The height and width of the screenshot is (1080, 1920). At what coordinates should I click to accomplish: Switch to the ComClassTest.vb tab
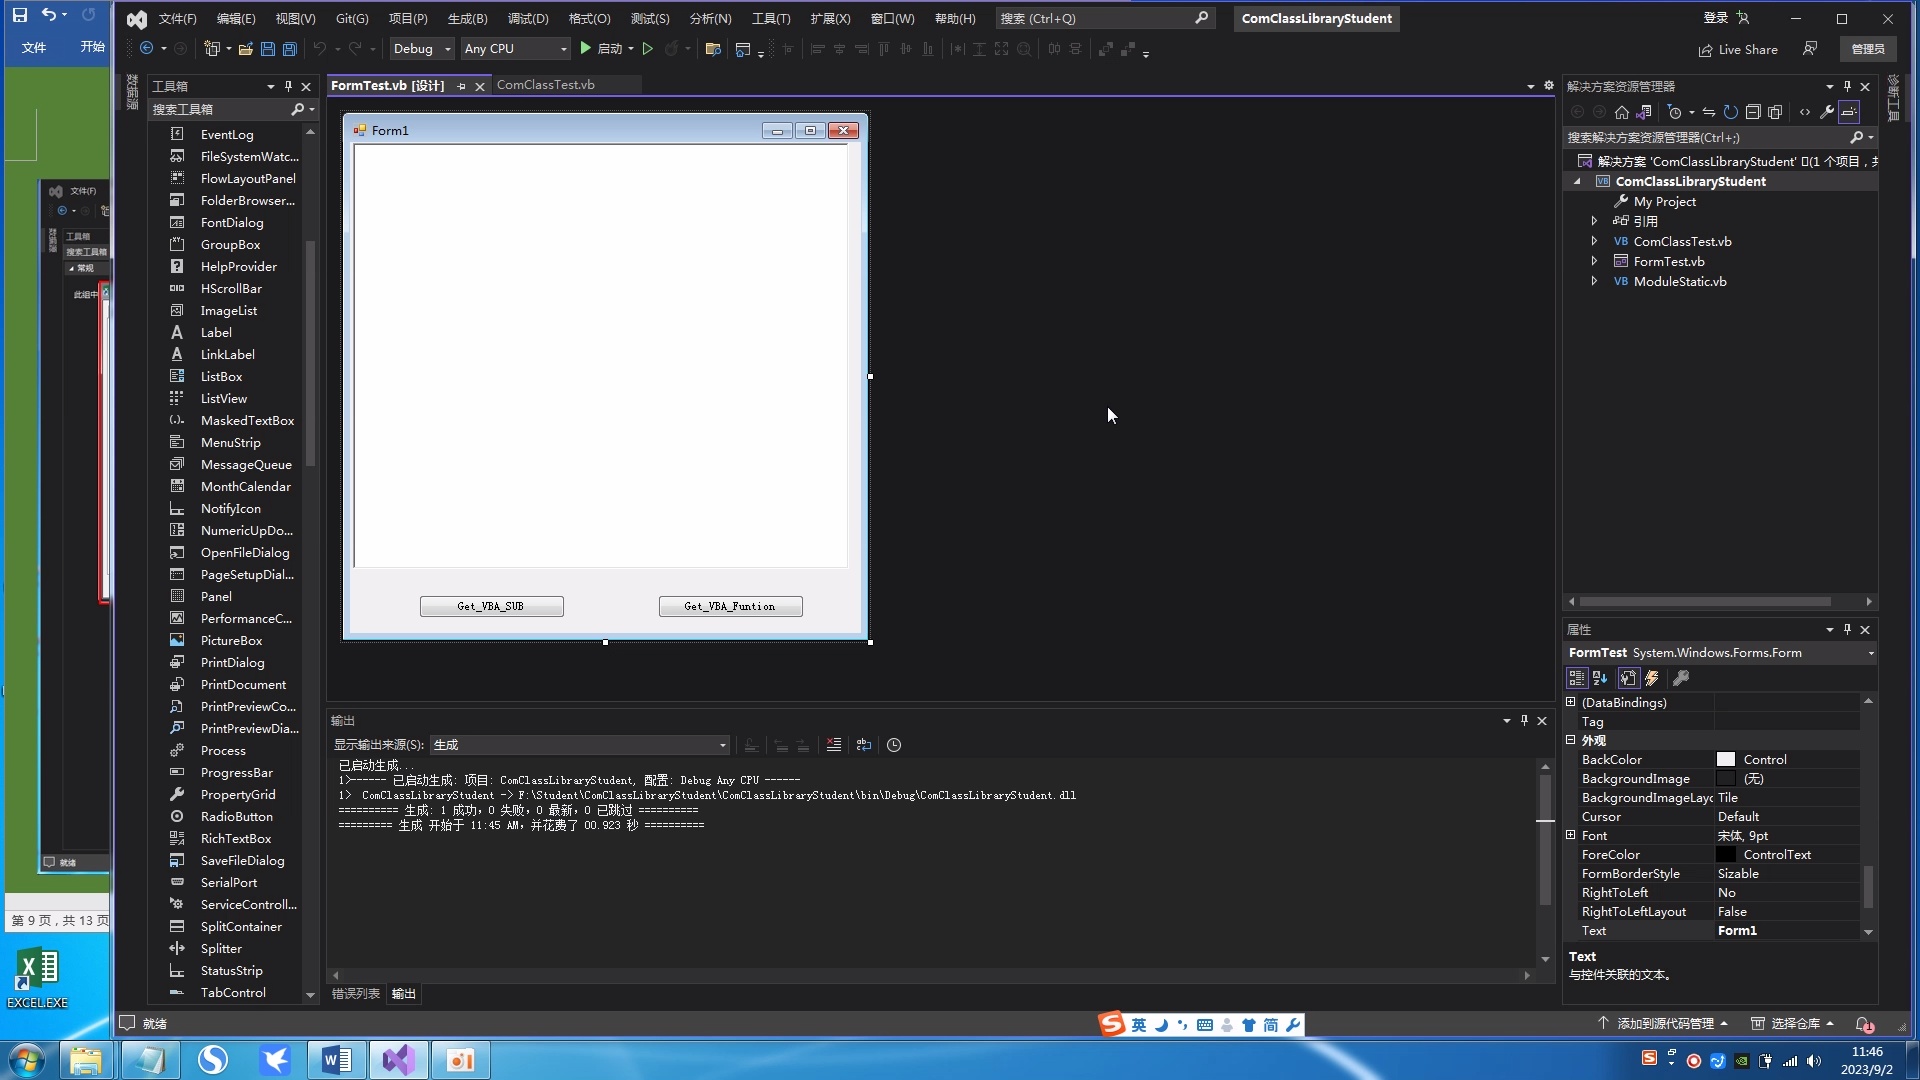point(545,85)
